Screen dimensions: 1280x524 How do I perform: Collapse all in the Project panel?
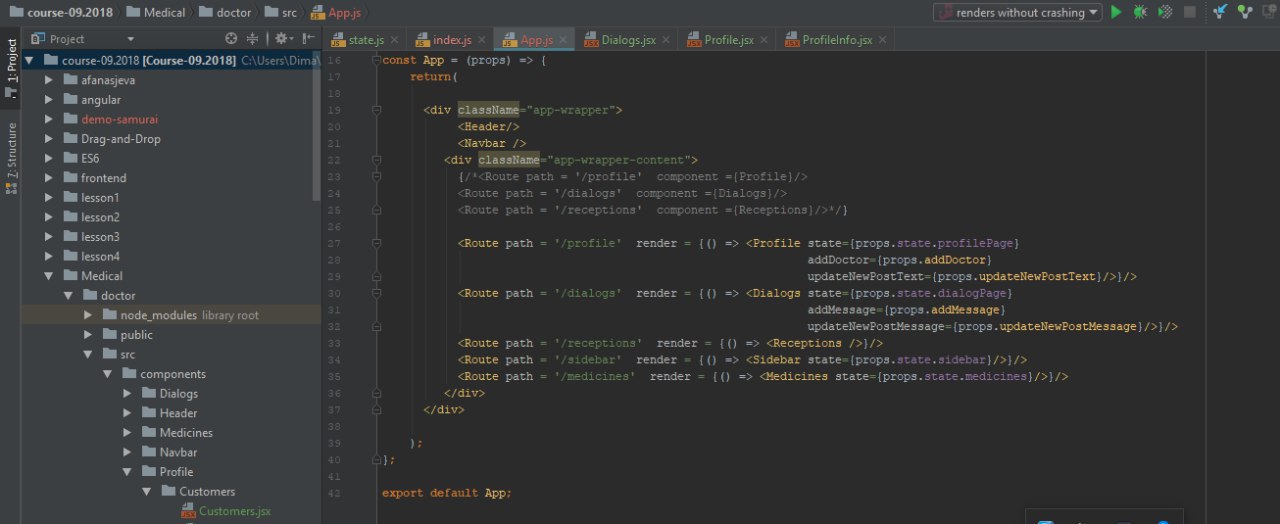pyautogui.click(x=252, y=39)
